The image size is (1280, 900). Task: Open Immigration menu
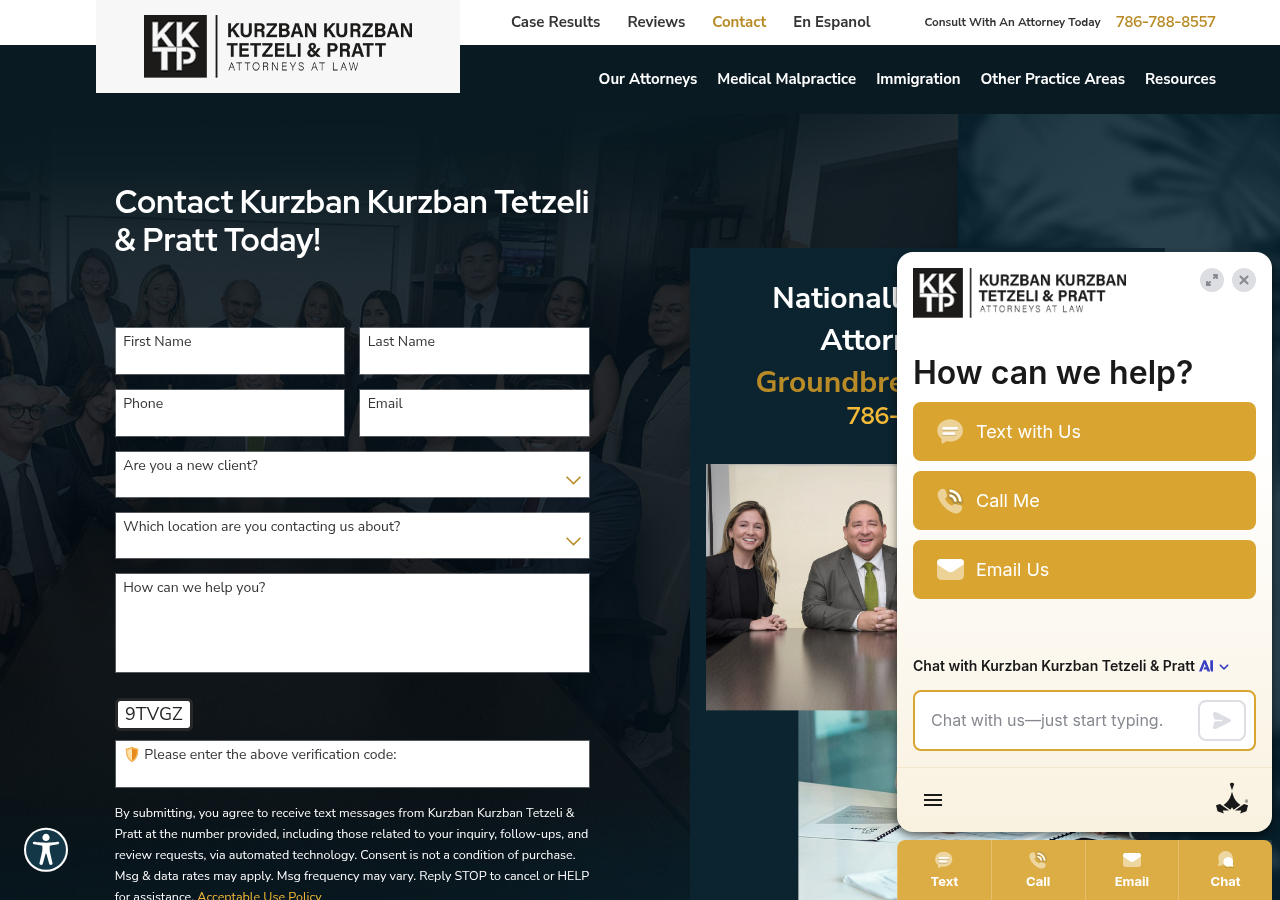click(918, 79)
